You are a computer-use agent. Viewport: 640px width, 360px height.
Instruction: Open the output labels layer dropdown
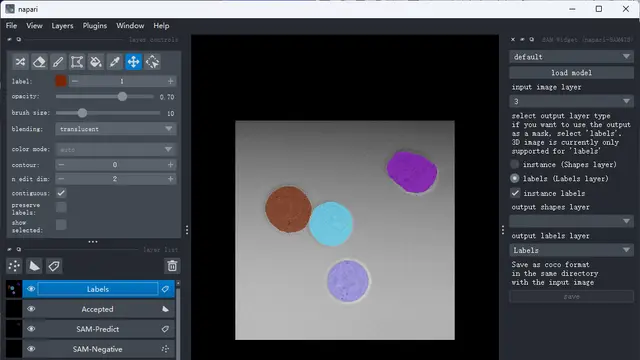[x=571, y=250]
